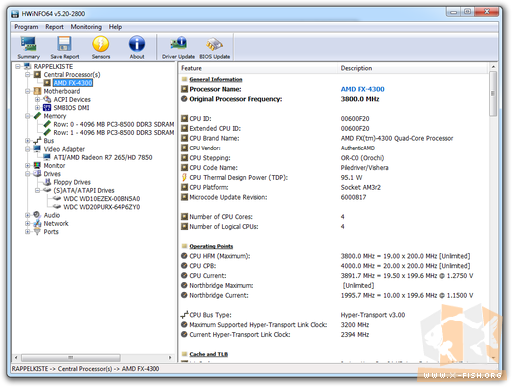Click the General Information section heading
Screen dimensions: 512x387
[x=216, y=79]
